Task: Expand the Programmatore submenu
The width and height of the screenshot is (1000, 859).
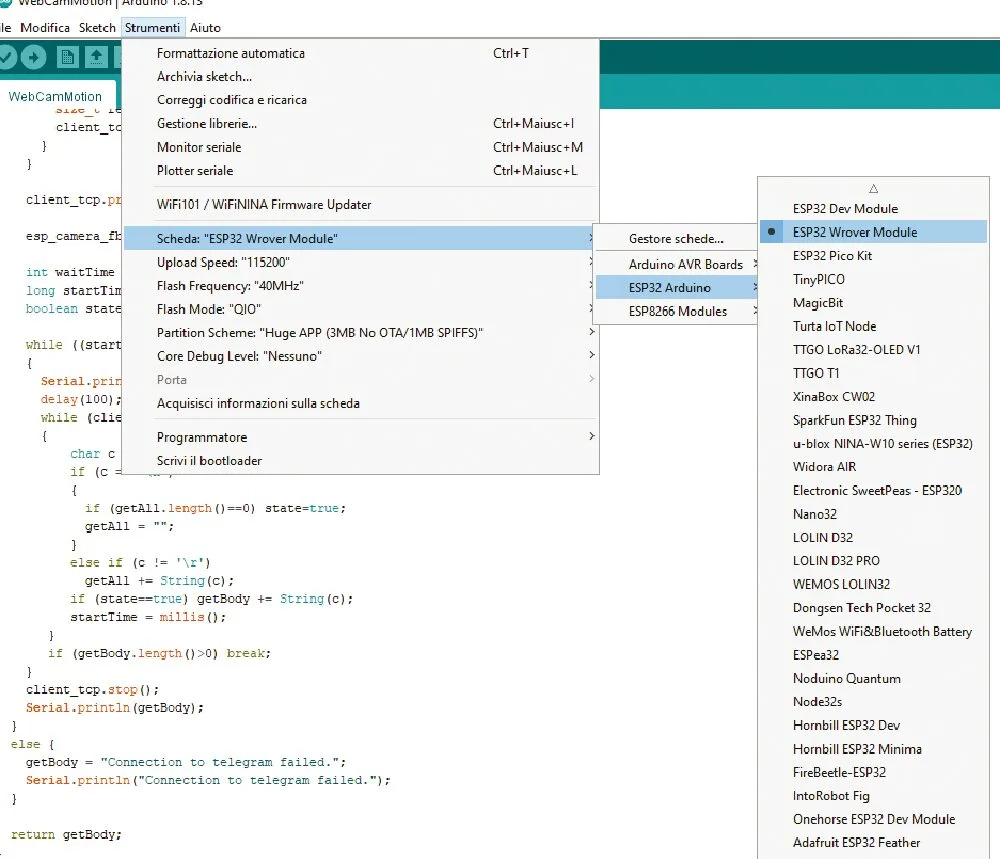Action: tap(361, 437)
